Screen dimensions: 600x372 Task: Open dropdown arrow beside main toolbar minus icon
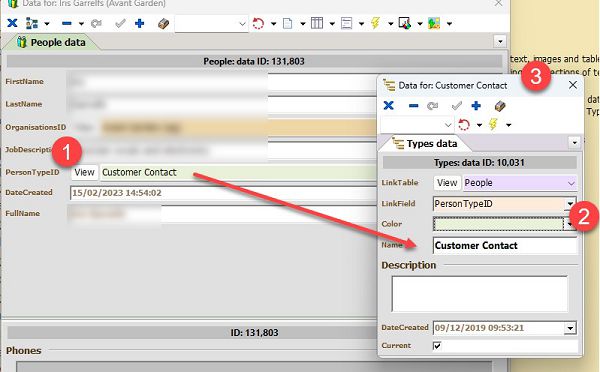tap(81, 24)
